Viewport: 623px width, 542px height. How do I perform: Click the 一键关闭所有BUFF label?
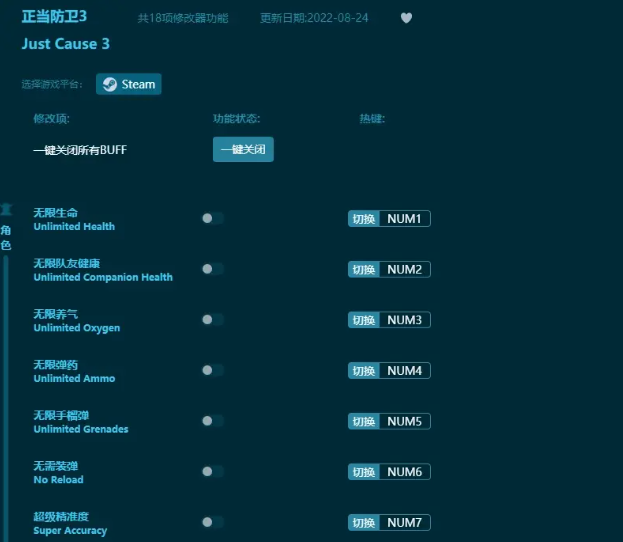(80, 150)
